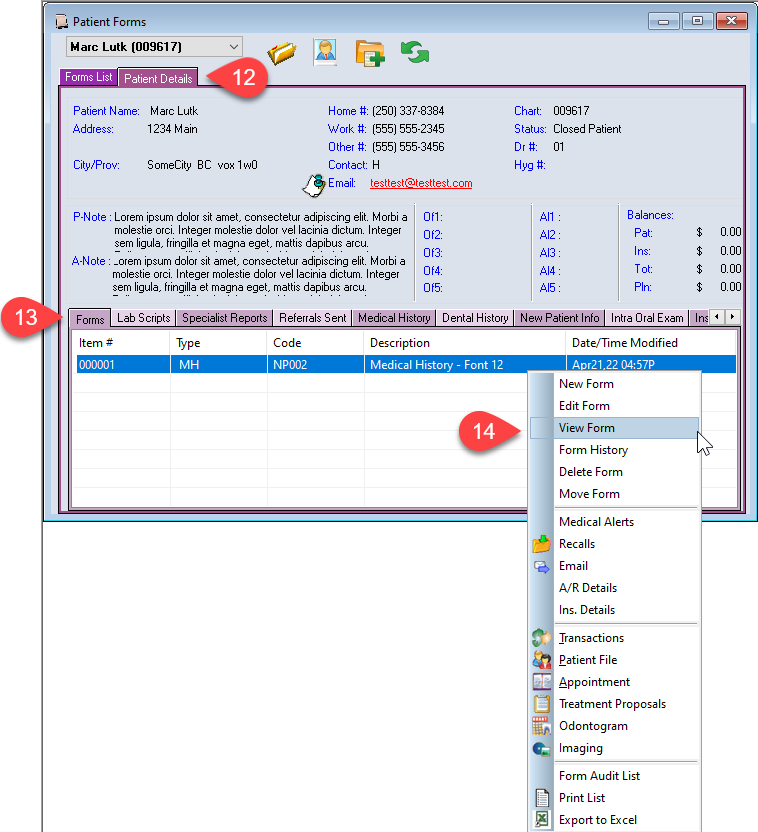Open the Marc Lutk patient dropdown
Viewport: 758px width, 832px height.
(x=154, y=47)
